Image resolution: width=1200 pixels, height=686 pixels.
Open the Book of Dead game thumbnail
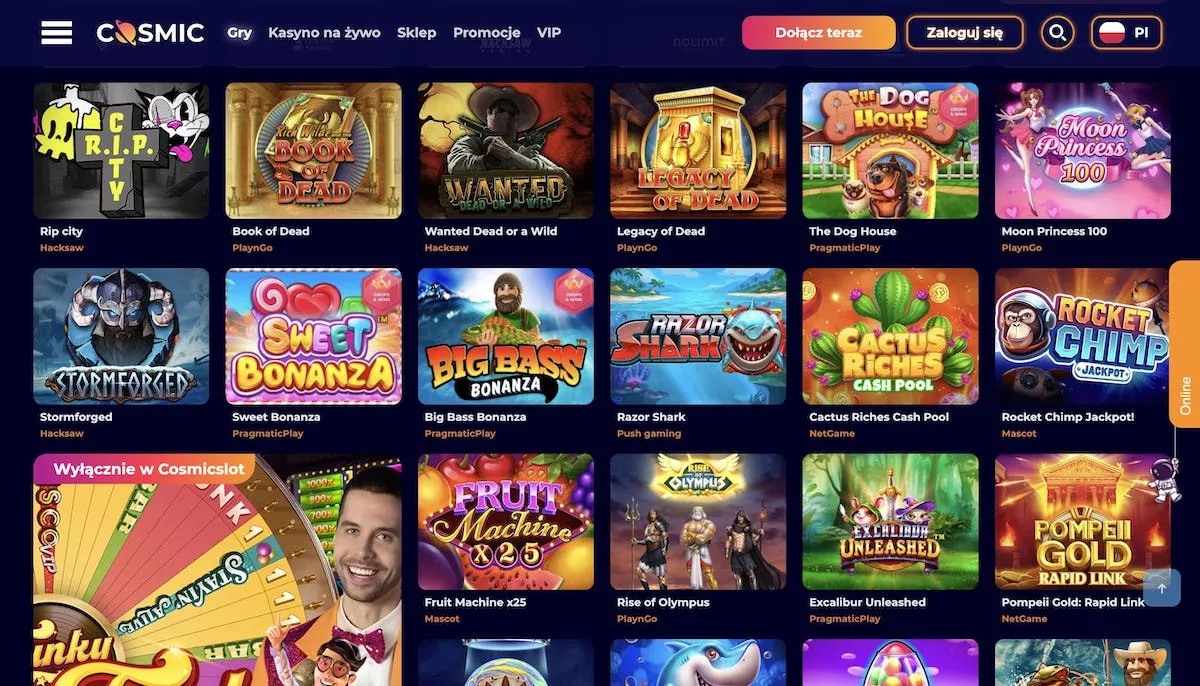[313, 150]
